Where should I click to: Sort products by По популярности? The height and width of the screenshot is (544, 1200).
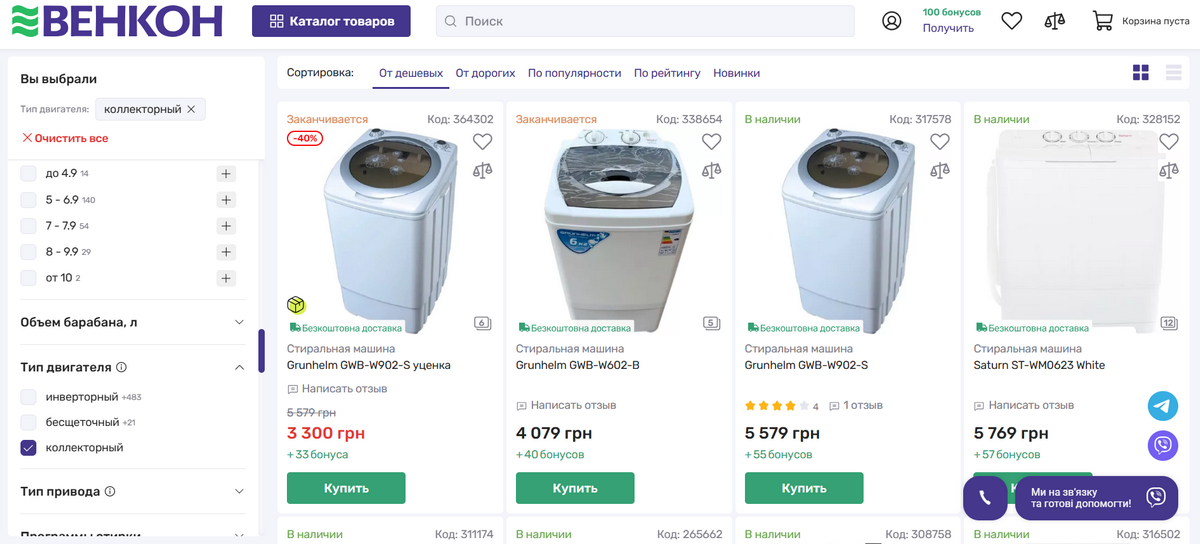tap(574, 73)
